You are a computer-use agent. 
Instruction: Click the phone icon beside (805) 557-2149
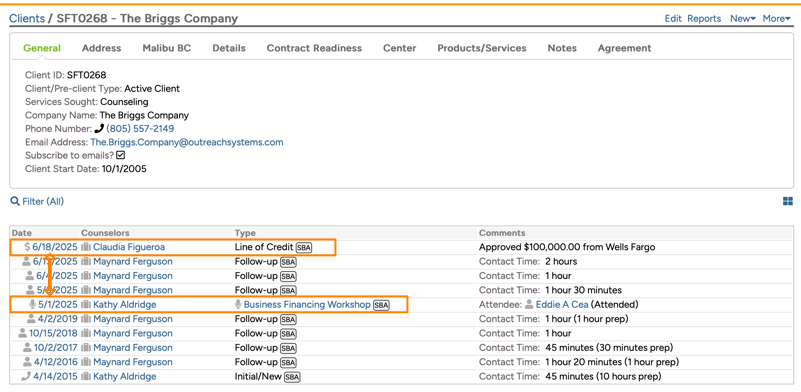point(99,128)
